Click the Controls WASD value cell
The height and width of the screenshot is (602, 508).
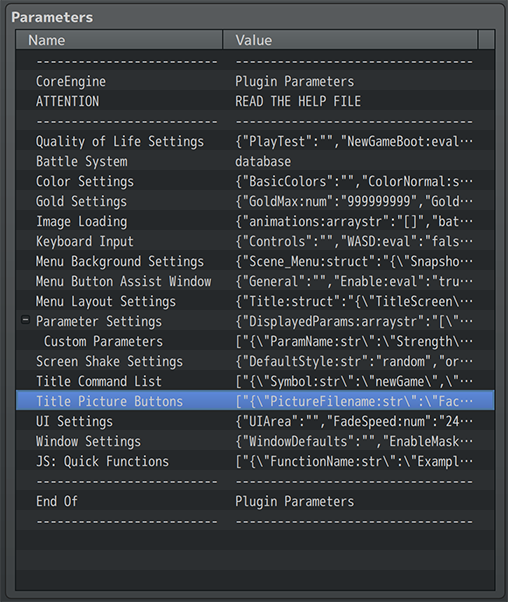354,241
